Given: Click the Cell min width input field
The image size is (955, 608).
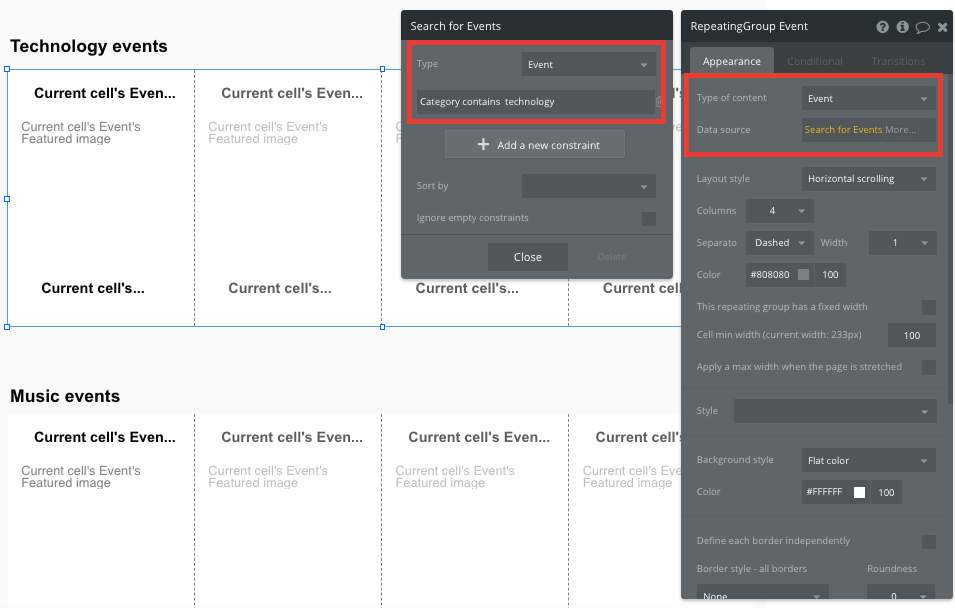Looking at the screenshot, I should pos(911,335).
